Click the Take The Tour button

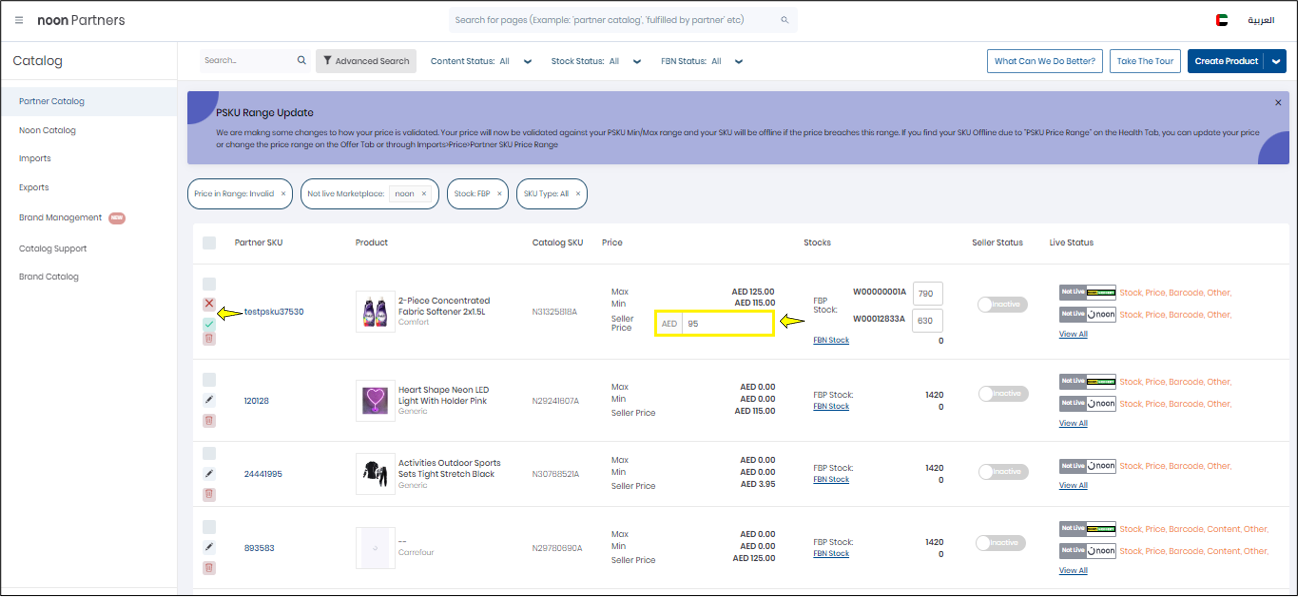click(x=1144, y=60)
